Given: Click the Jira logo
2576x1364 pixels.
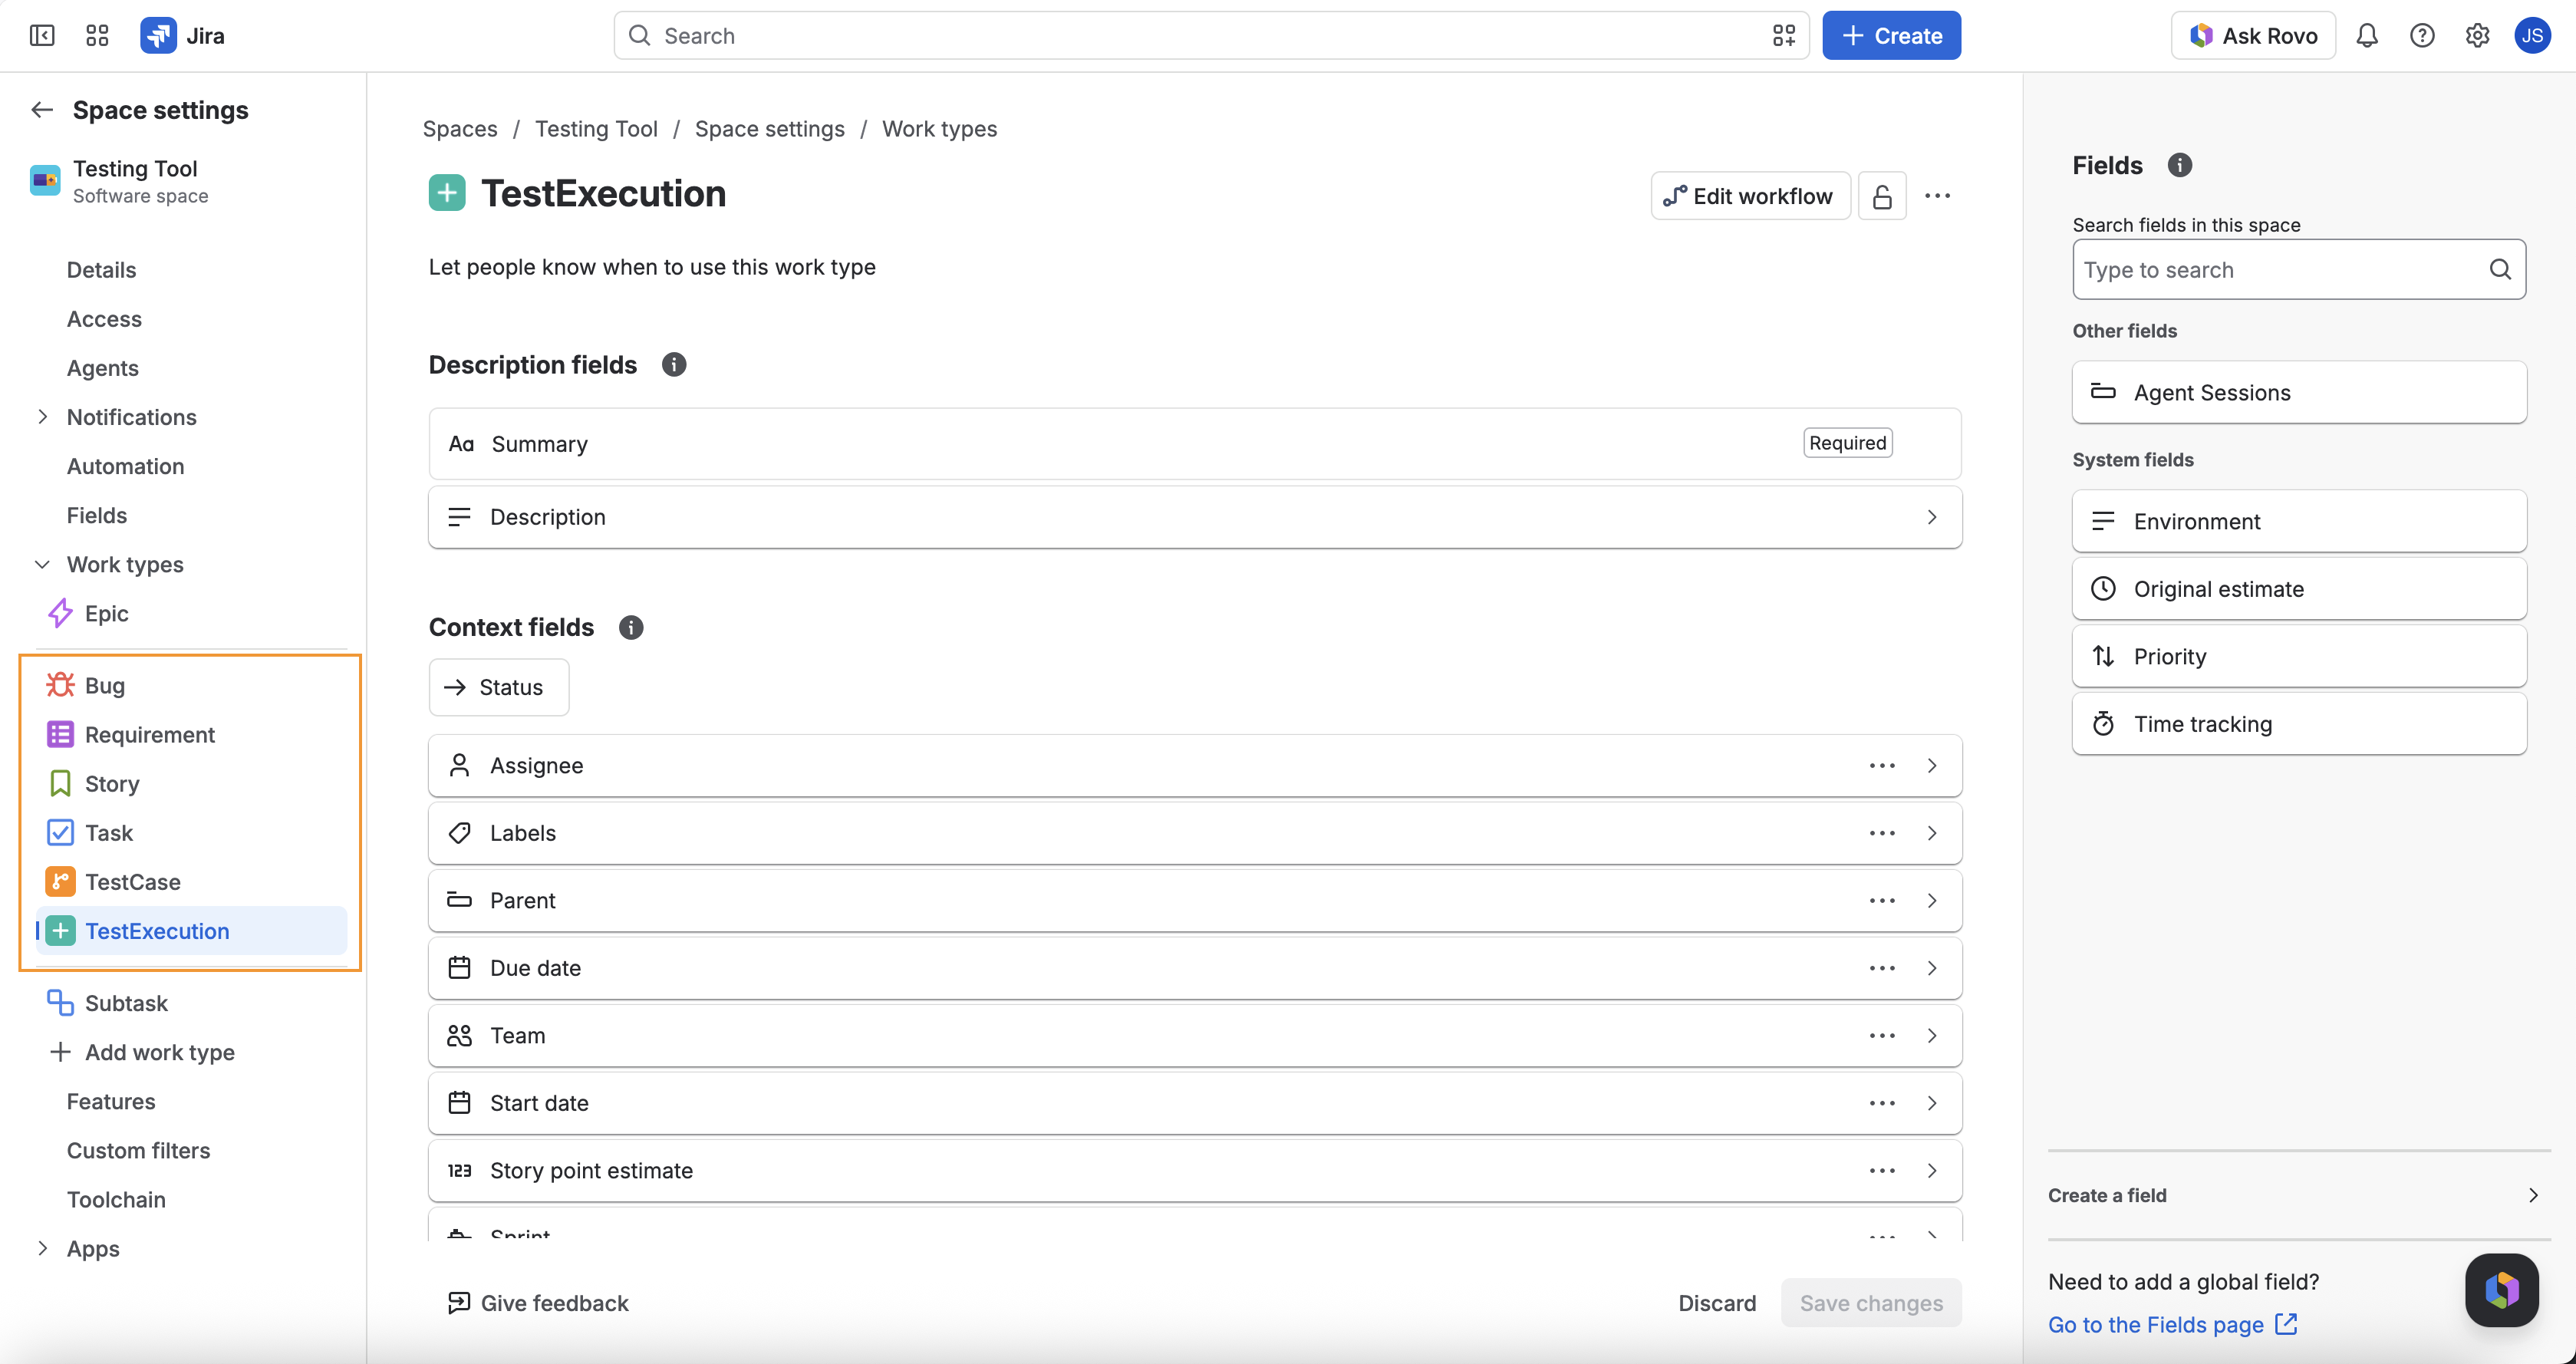Looking at the screenshot, I should 182,36.
